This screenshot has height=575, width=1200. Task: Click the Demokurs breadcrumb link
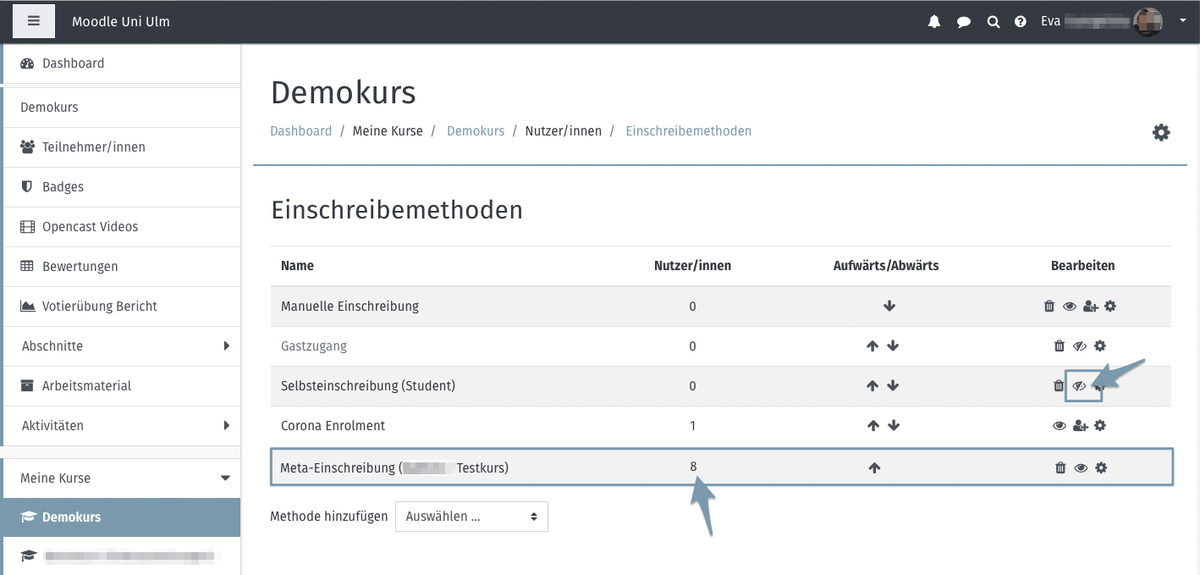point(475,131)
